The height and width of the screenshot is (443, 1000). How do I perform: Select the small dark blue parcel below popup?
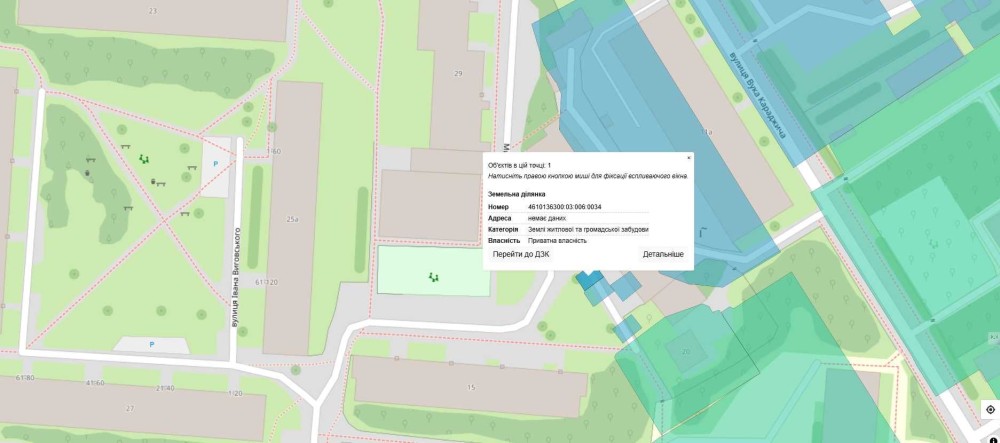(587, 280)
